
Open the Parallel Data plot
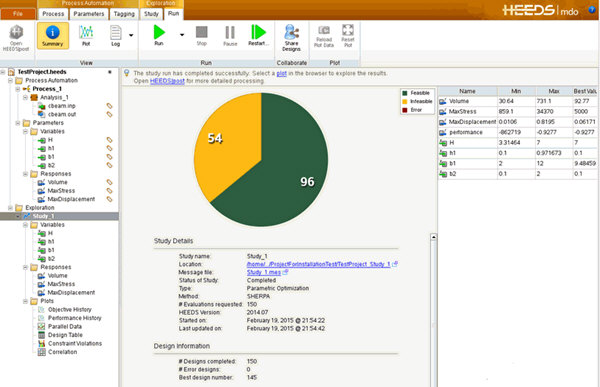click(x=65, y=326)
